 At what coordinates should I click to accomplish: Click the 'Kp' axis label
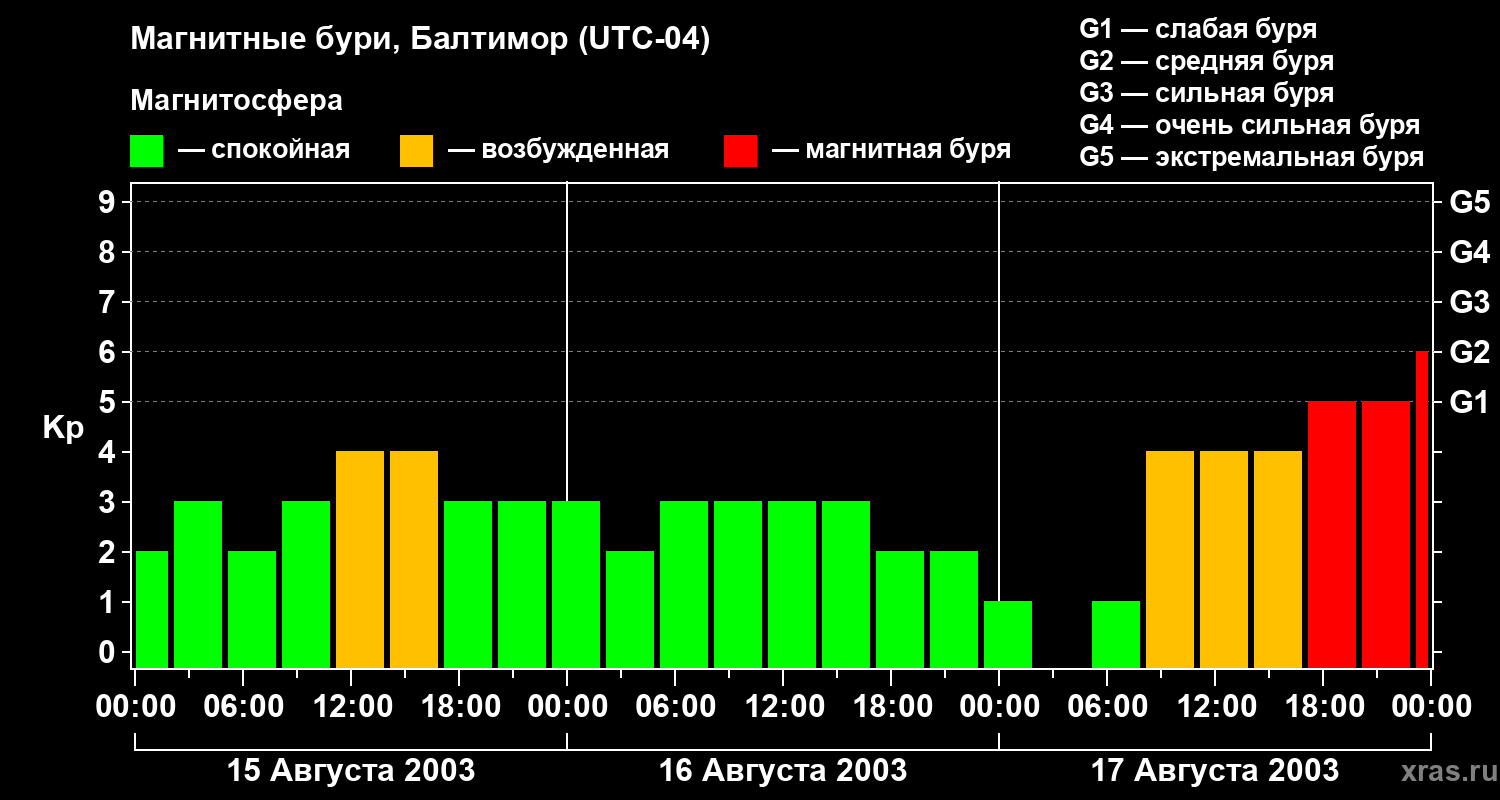click(63, 428)
